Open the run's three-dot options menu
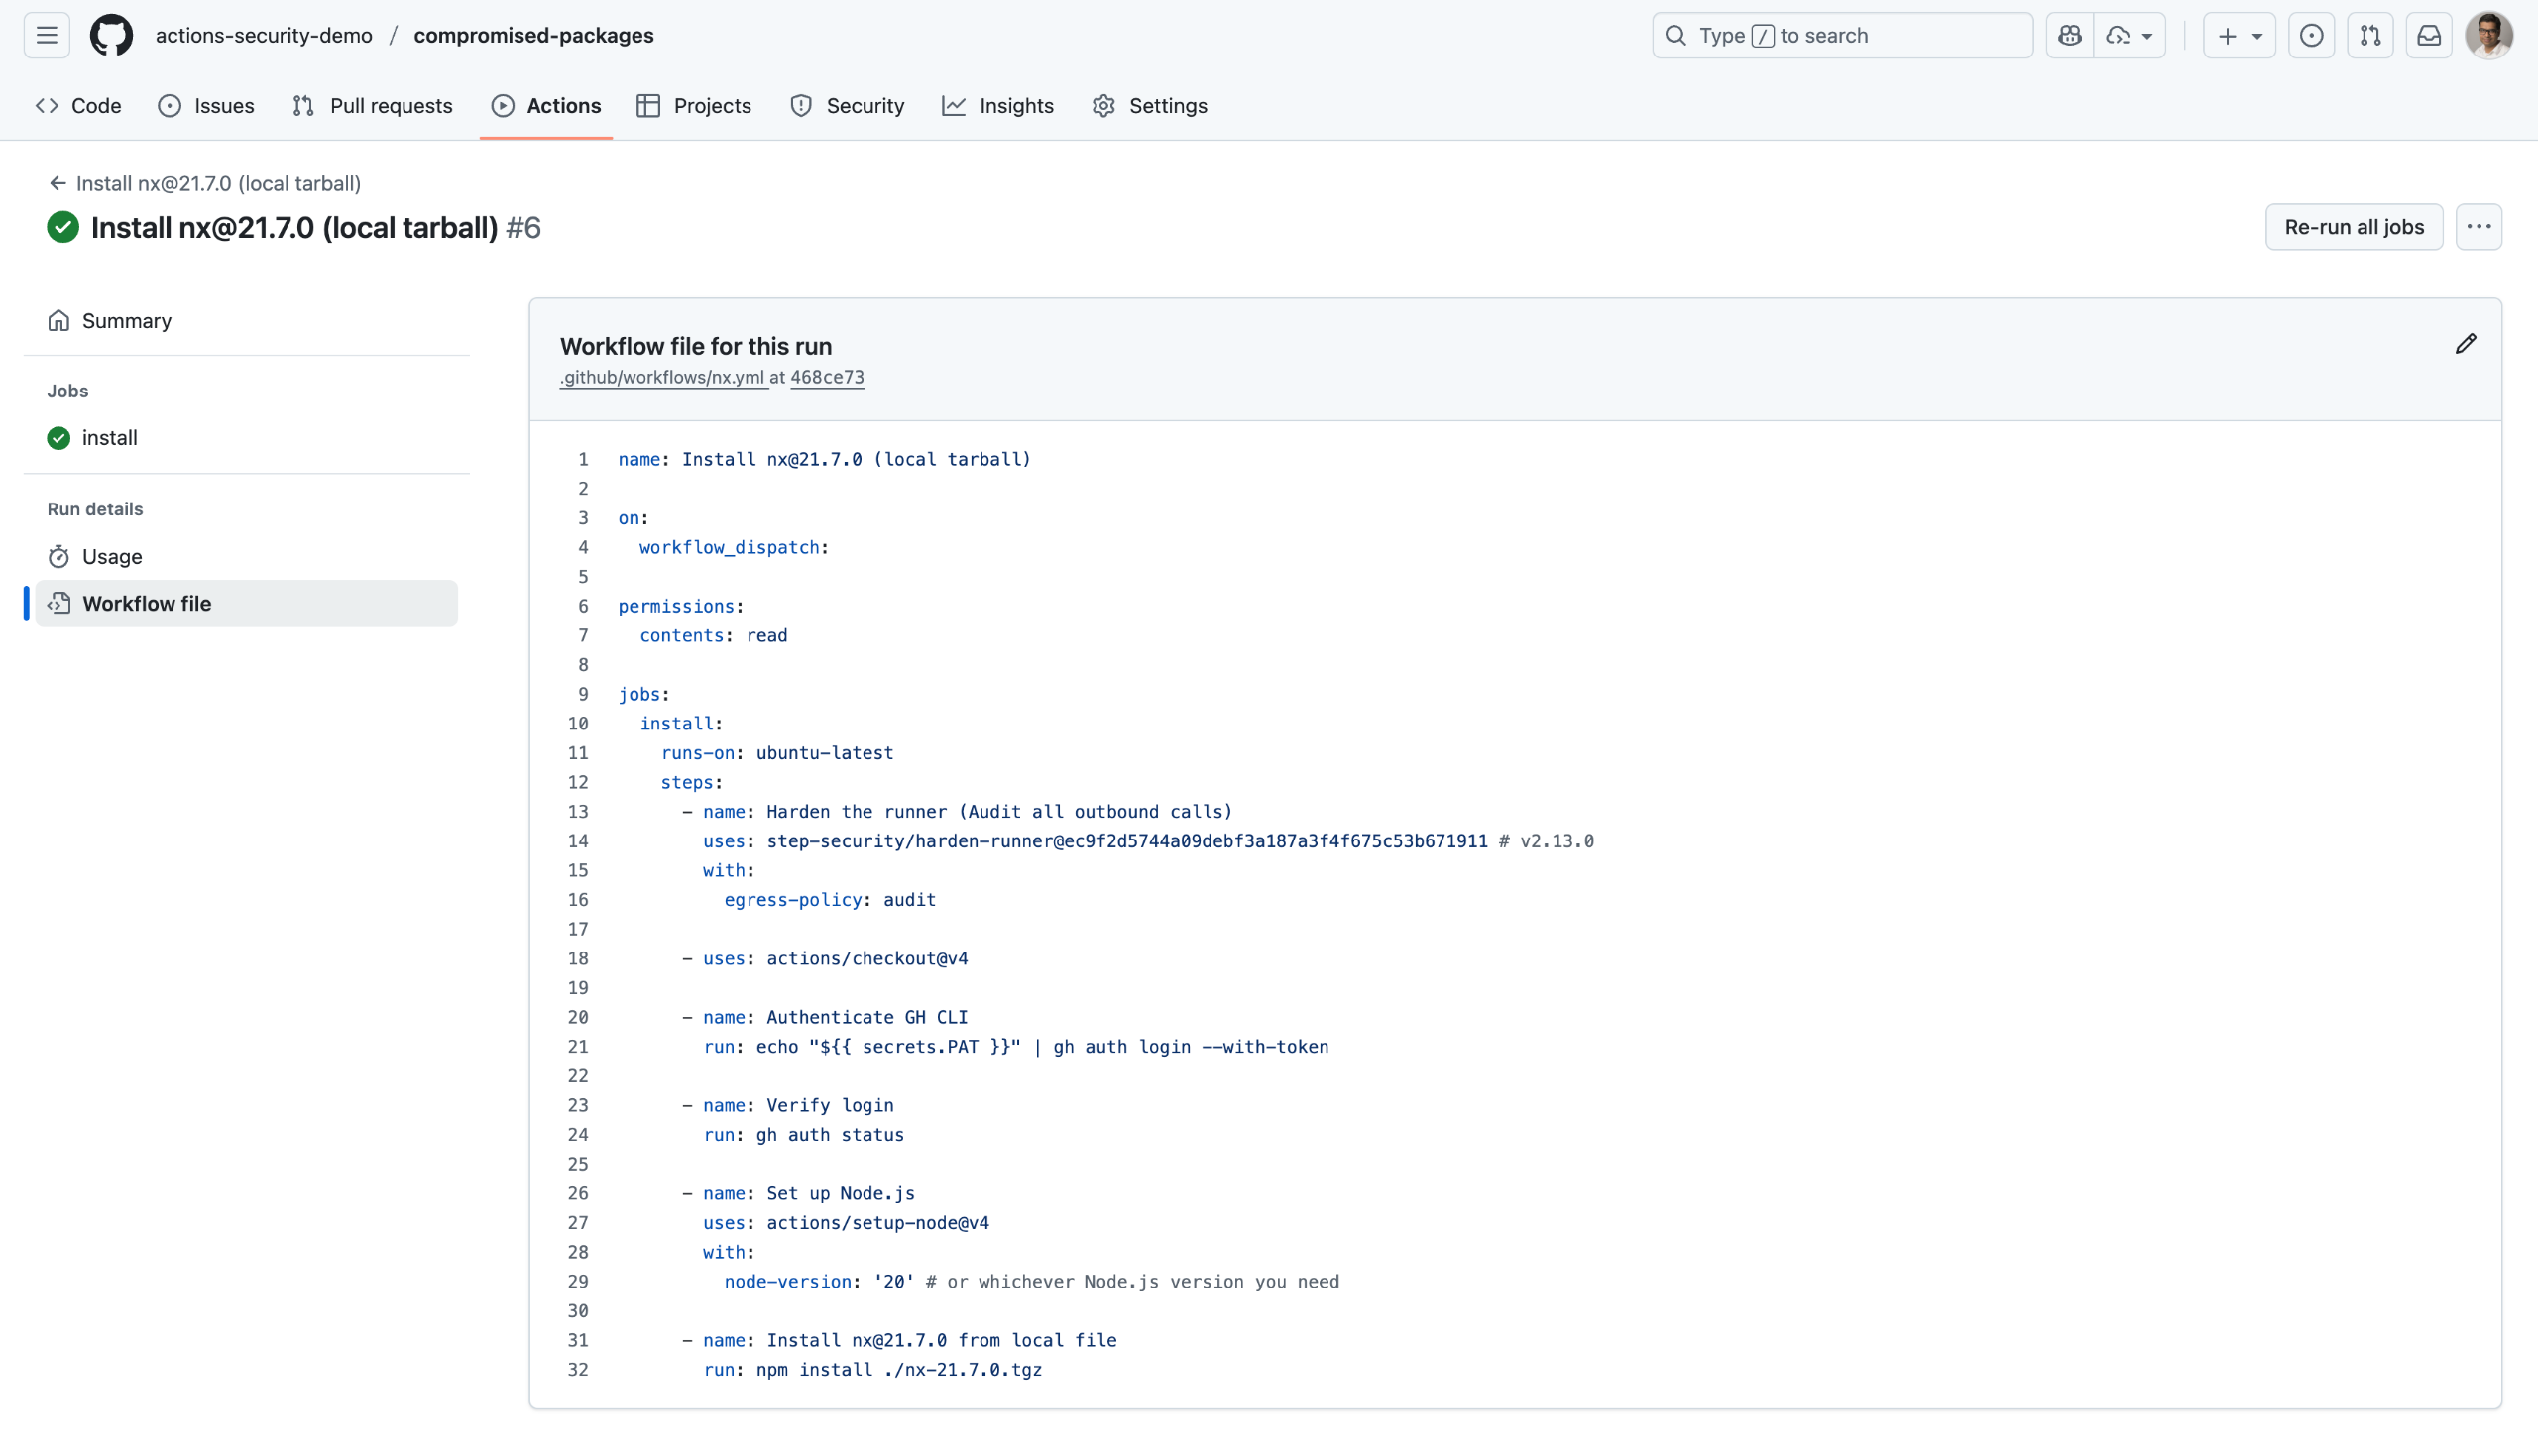The height and width of the screenshot is (1456, 2538). pos(2478,227)
